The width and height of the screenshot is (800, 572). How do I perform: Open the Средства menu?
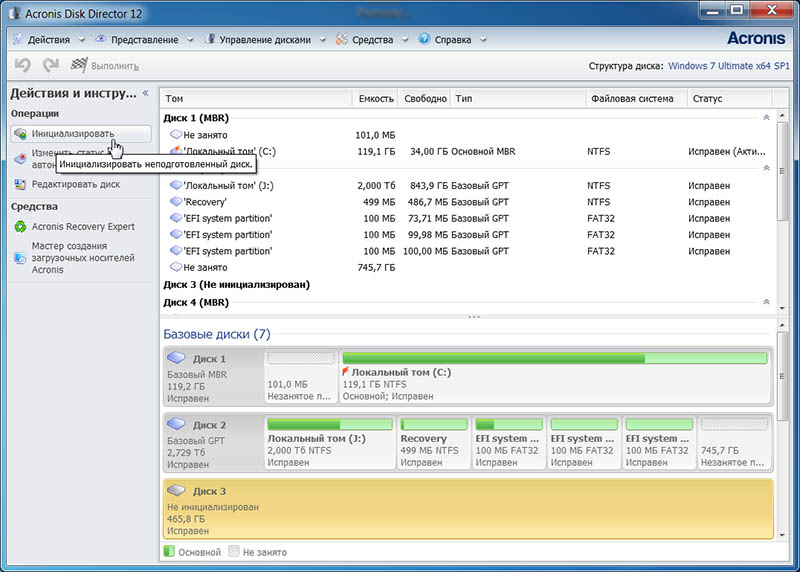click(372, 39)
